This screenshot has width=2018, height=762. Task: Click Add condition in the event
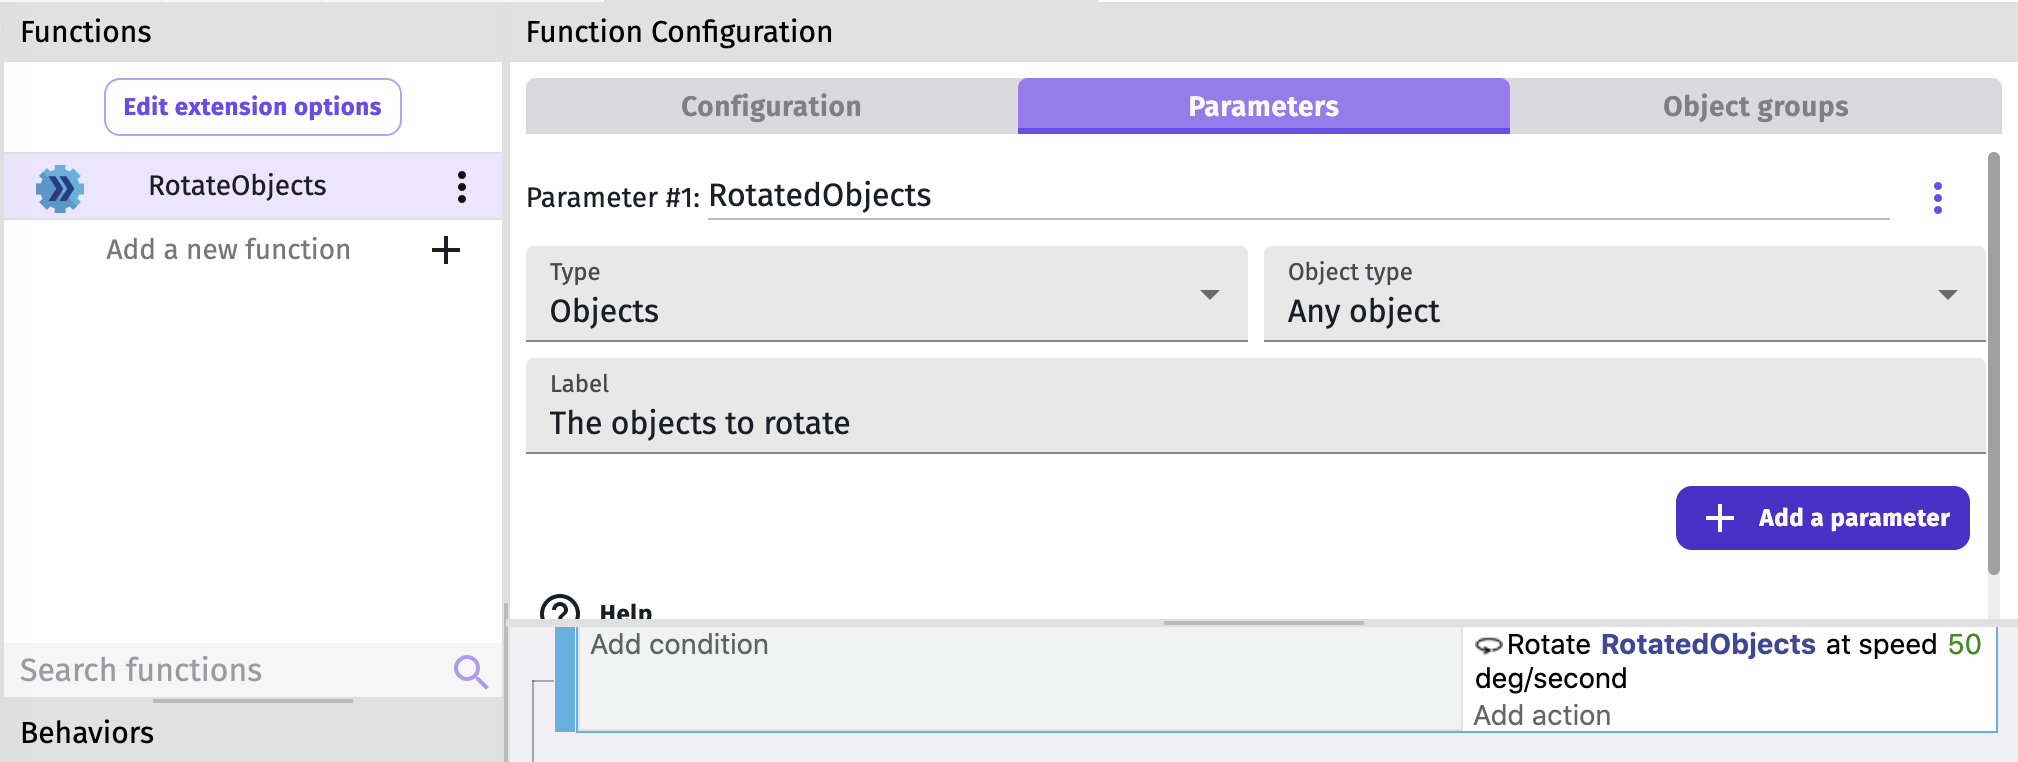point(679,645)
